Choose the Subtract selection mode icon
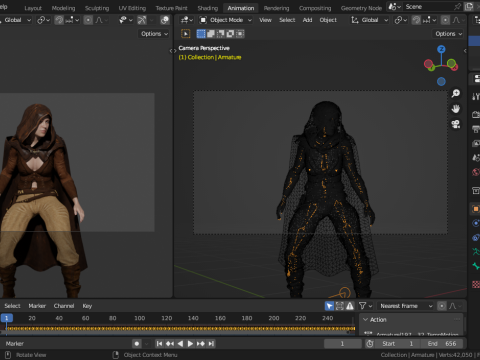 pos(220,34)
